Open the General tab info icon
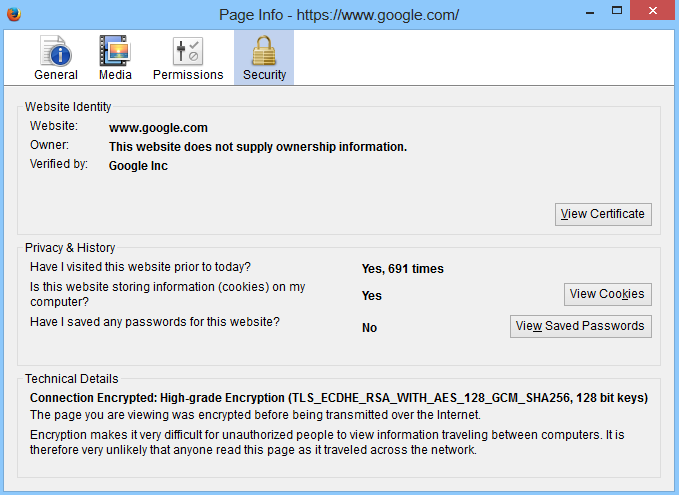The image size is (679, 495). (x=56, y=51)
